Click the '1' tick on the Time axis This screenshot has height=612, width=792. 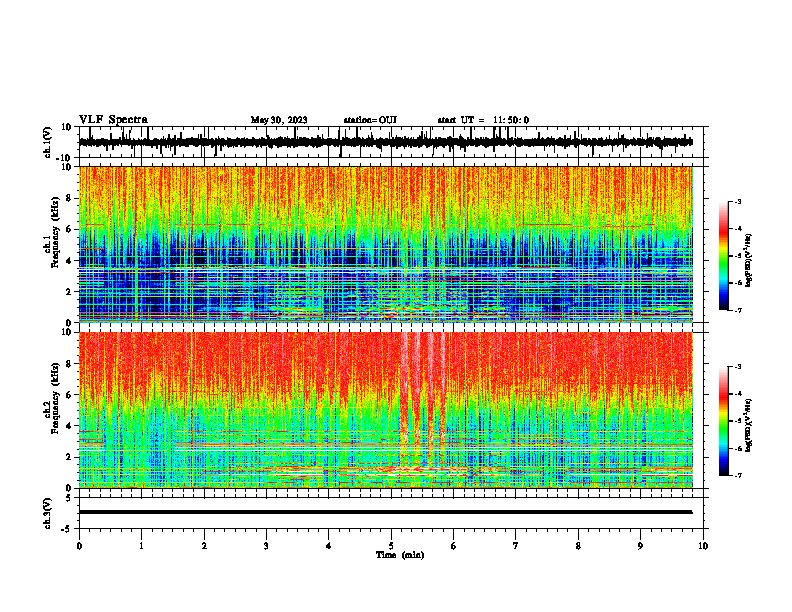[142, 546]
